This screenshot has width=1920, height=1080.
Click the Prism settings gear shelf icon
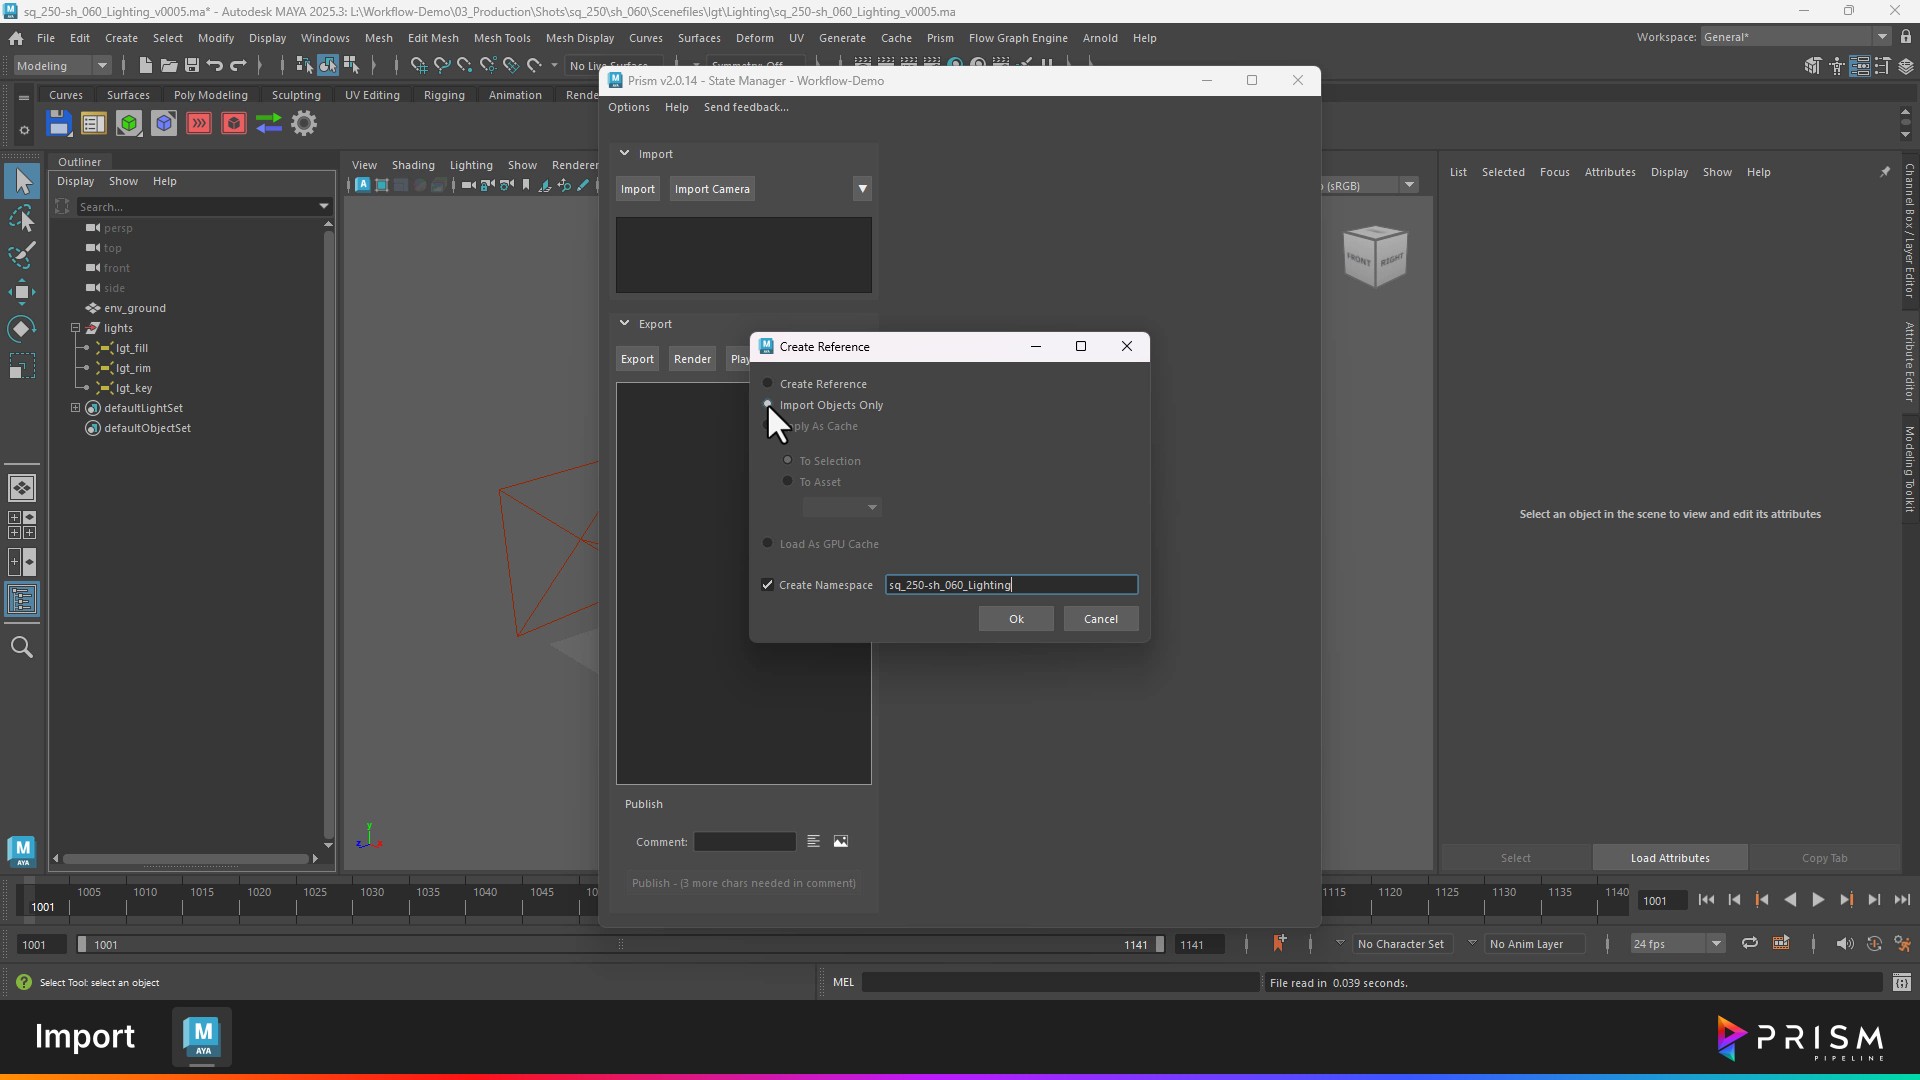point(304,124)
